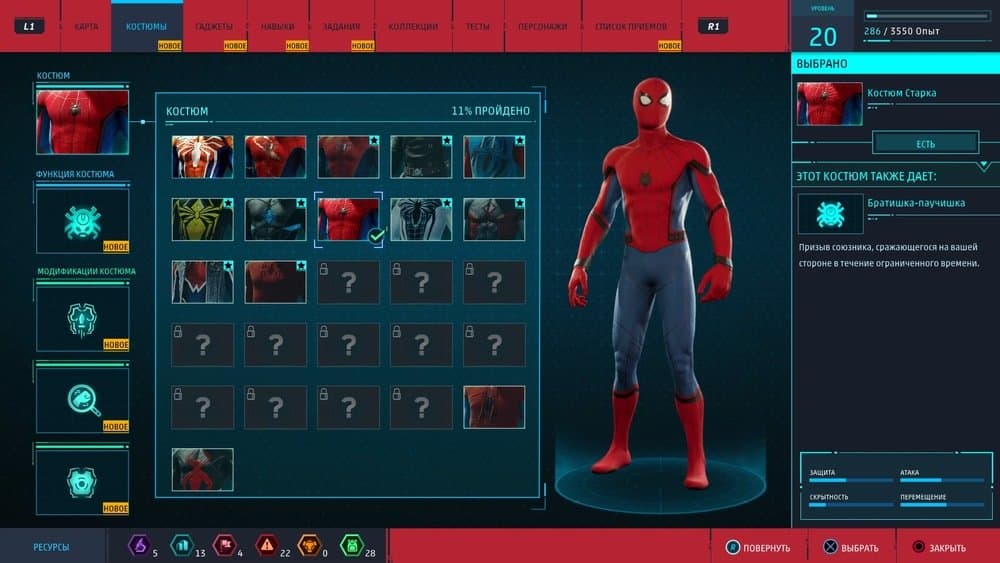1000x563 pixels.
Task: Open the Карта tab
Action: click(86, 26)
